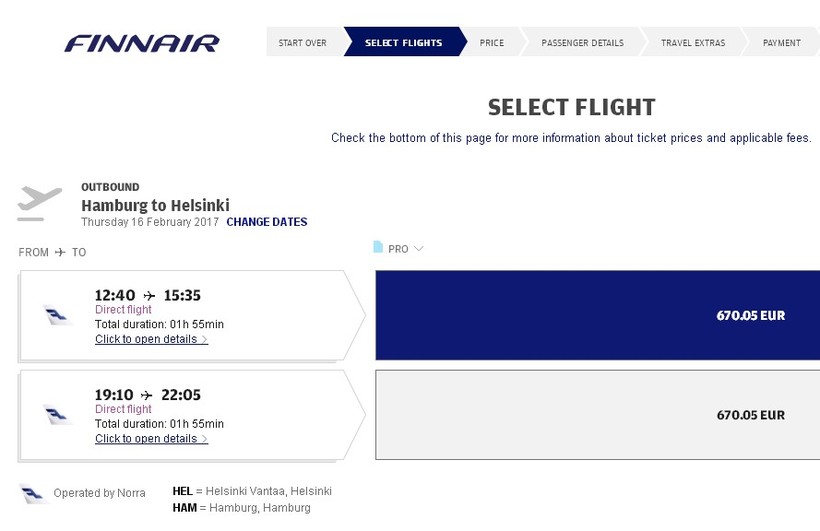The height and width of the screenshot is (531, 820).
Task: Select the 670.05 EUR fare for 12:40 flight
Action: point(597,315)
